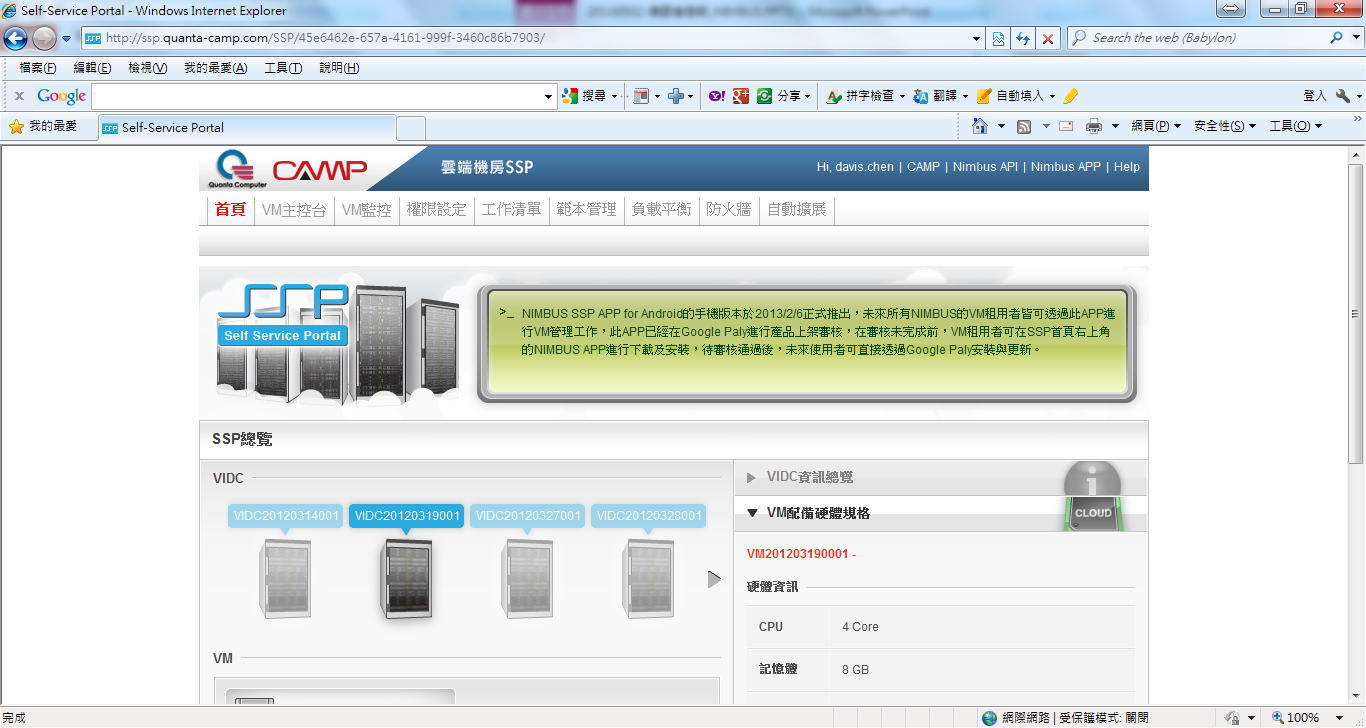The height and width of the screenshot is (728, 1366).
Task: Select the VIDC20120327001 server rack image
Action: point(528,578)
